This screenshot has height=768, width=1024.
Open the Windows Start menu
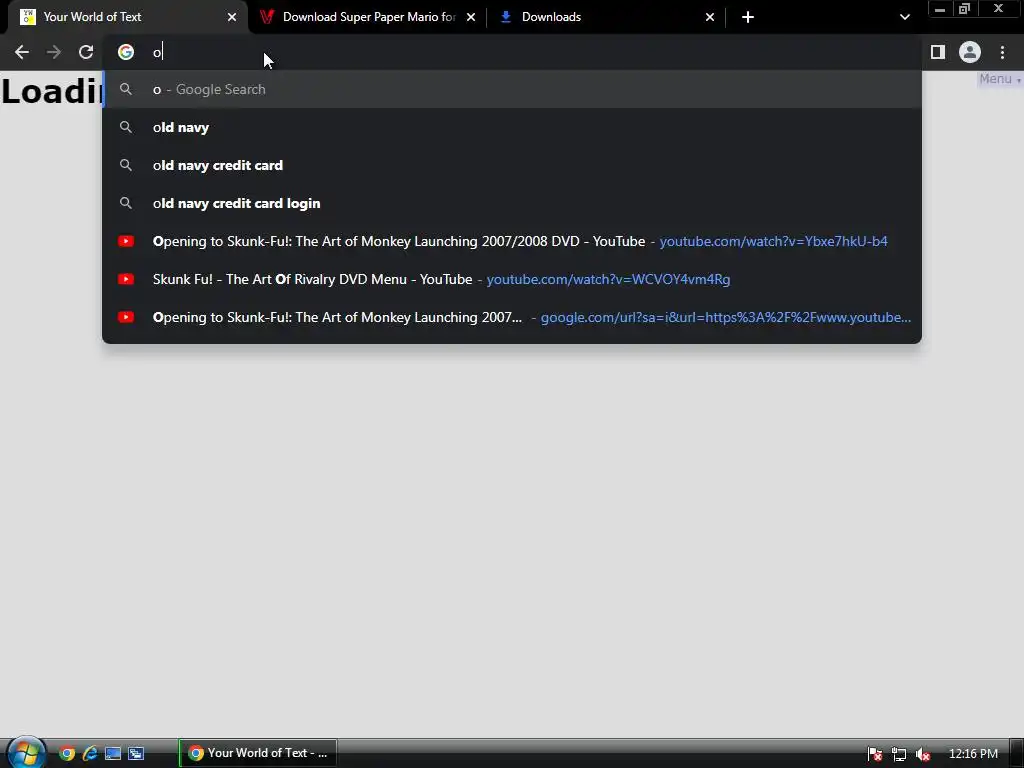pos(25,752)
